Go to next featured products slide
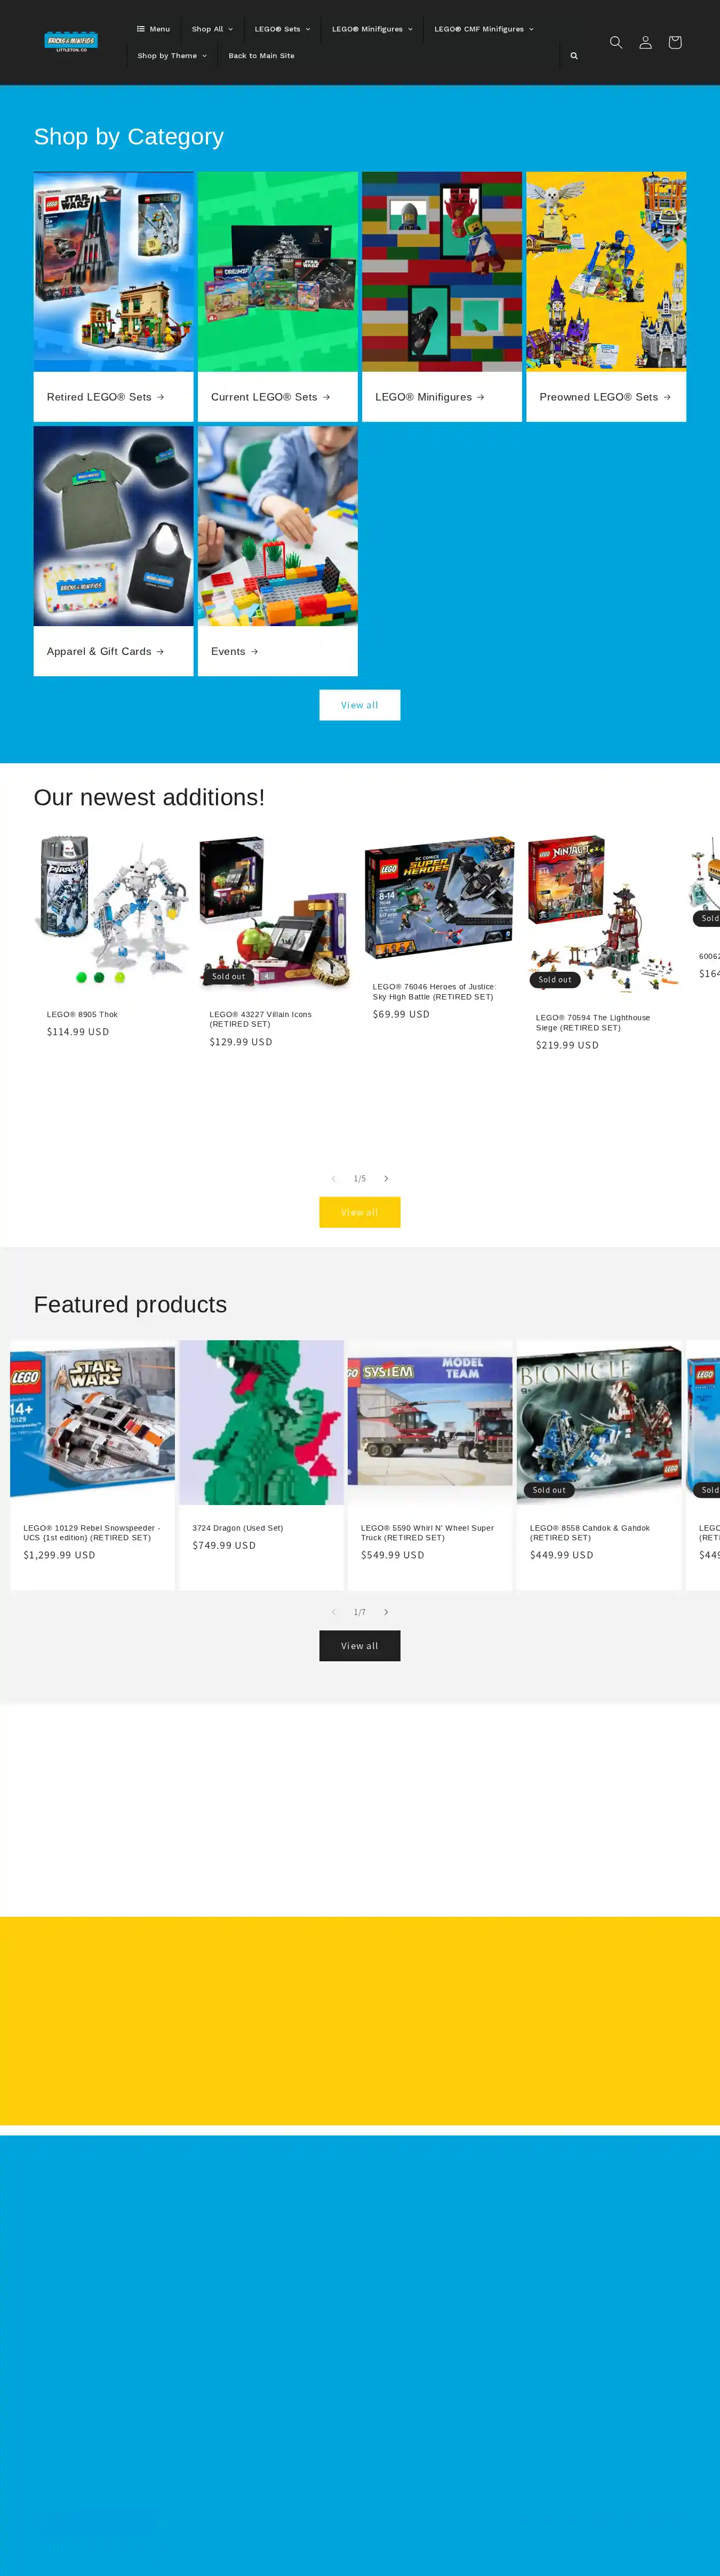This screenshot has width=720, height=2576. pos(386,1612)
